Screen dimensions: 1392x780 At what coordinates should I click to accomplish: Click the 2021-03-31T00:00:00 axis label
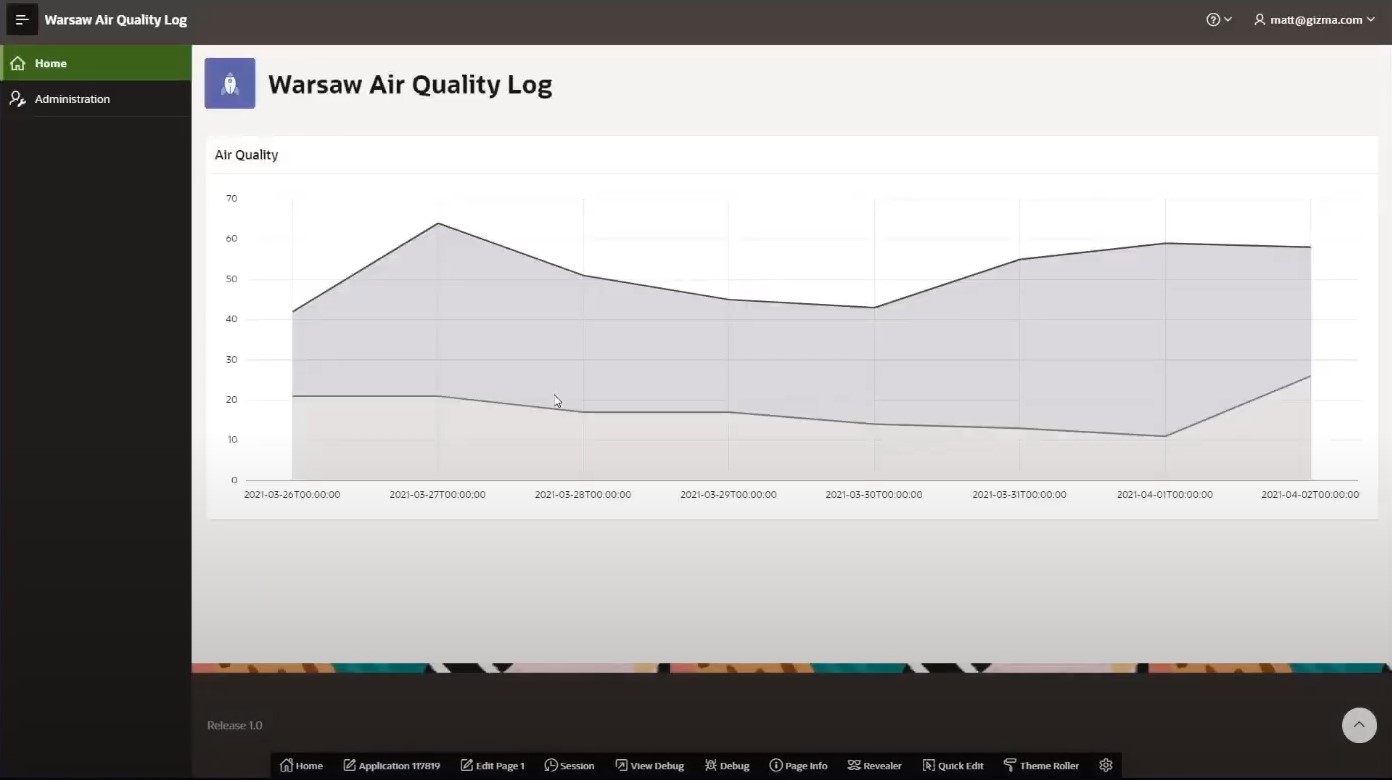[1020, 495]
